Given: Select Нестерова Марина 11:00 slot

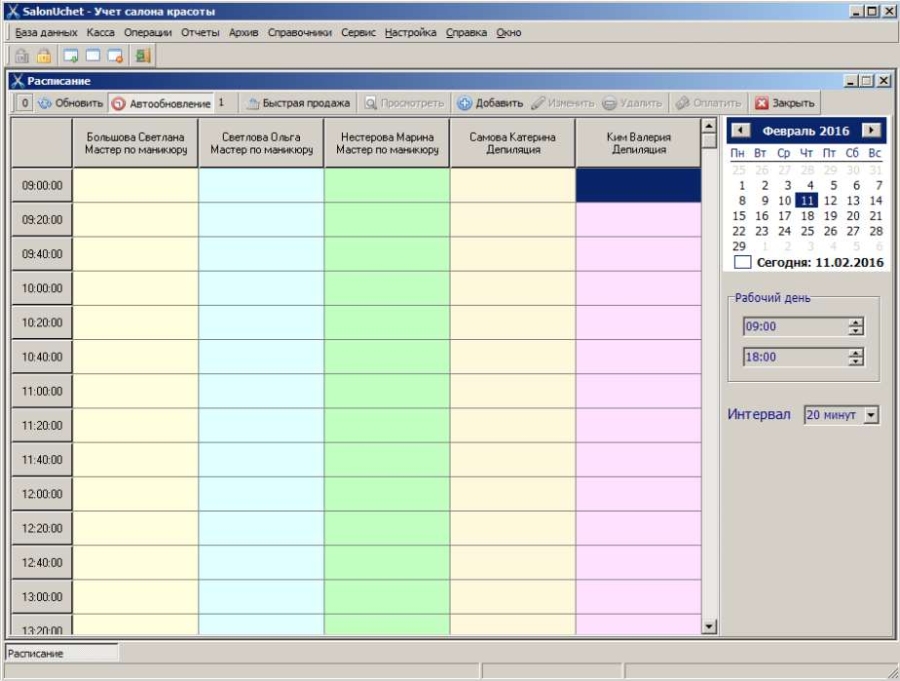Looking at the screenshot, I should click(x=387, y=391).
